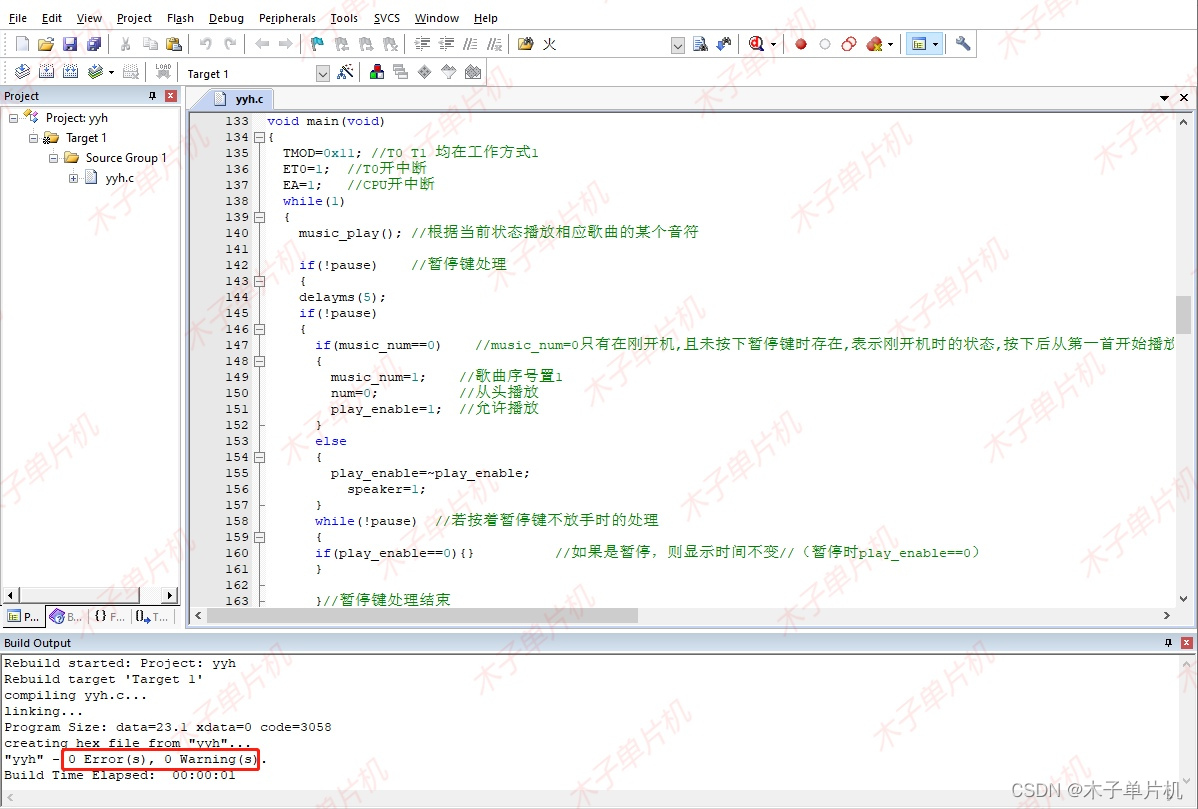The width and height of the screenshot is (1198, 809).
Task: Click the Redo arrow icon
Action: point(230,44)
